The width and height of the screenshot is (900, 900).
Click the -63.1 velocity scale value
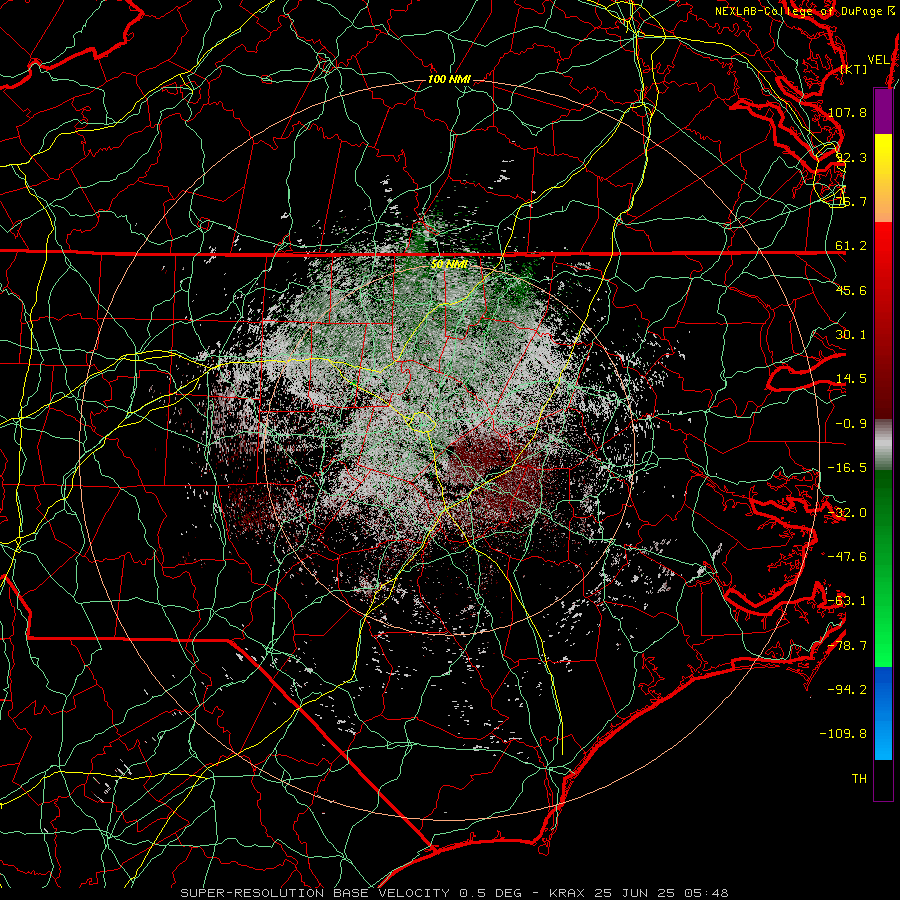tap(847, 601)
